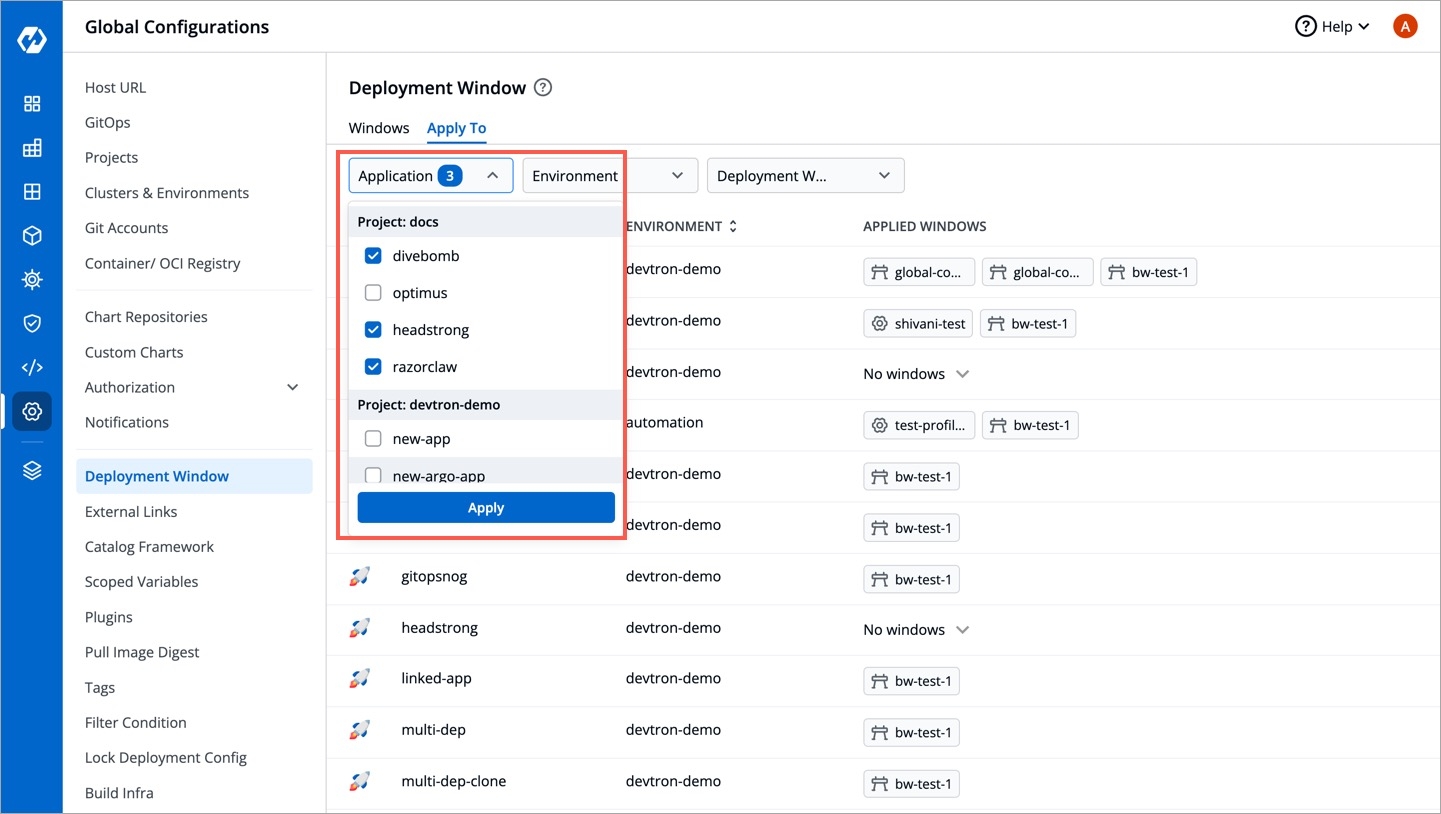Open the Help menu
The width and height of the screenshot is (1441, 814).
pos(1332,27)
